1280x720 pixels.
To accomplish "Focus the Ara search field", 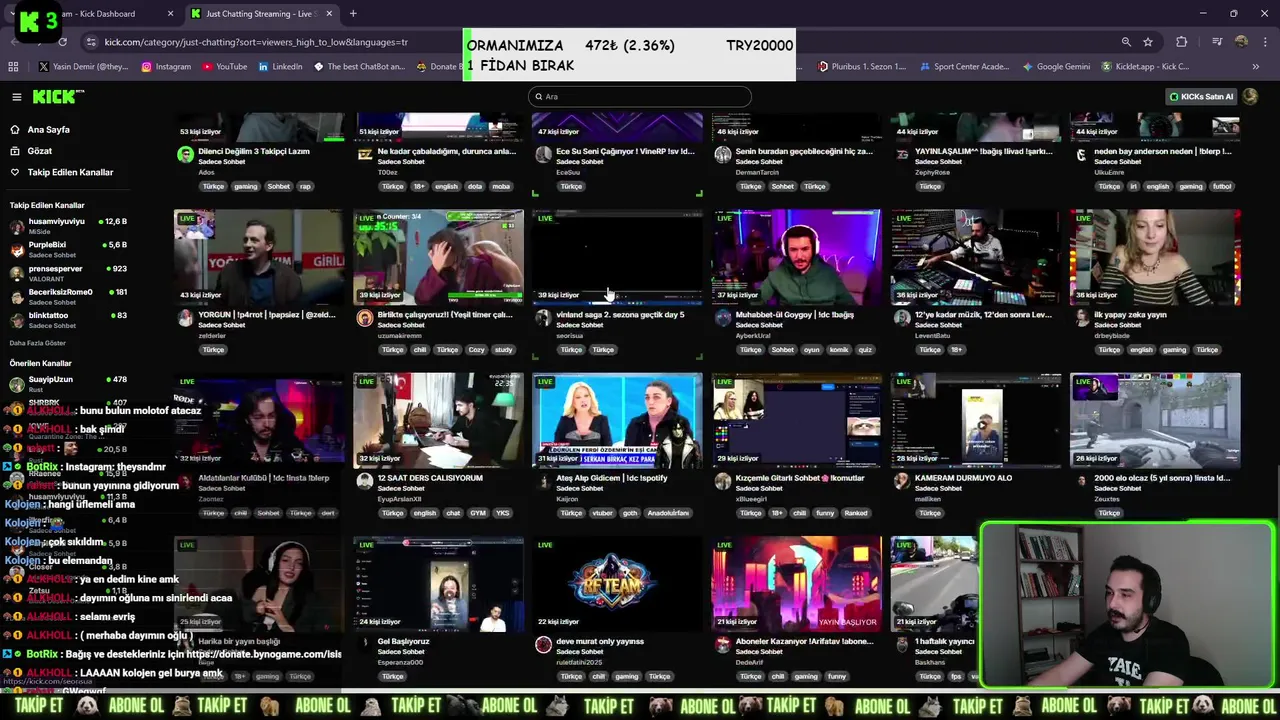I will pos(640,96).
